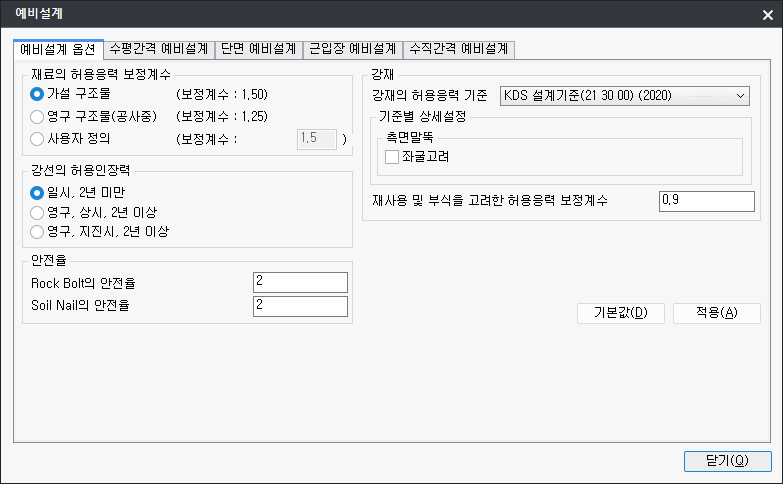Click the 재사용 및 부식 보정계수 field

[706, 201]
